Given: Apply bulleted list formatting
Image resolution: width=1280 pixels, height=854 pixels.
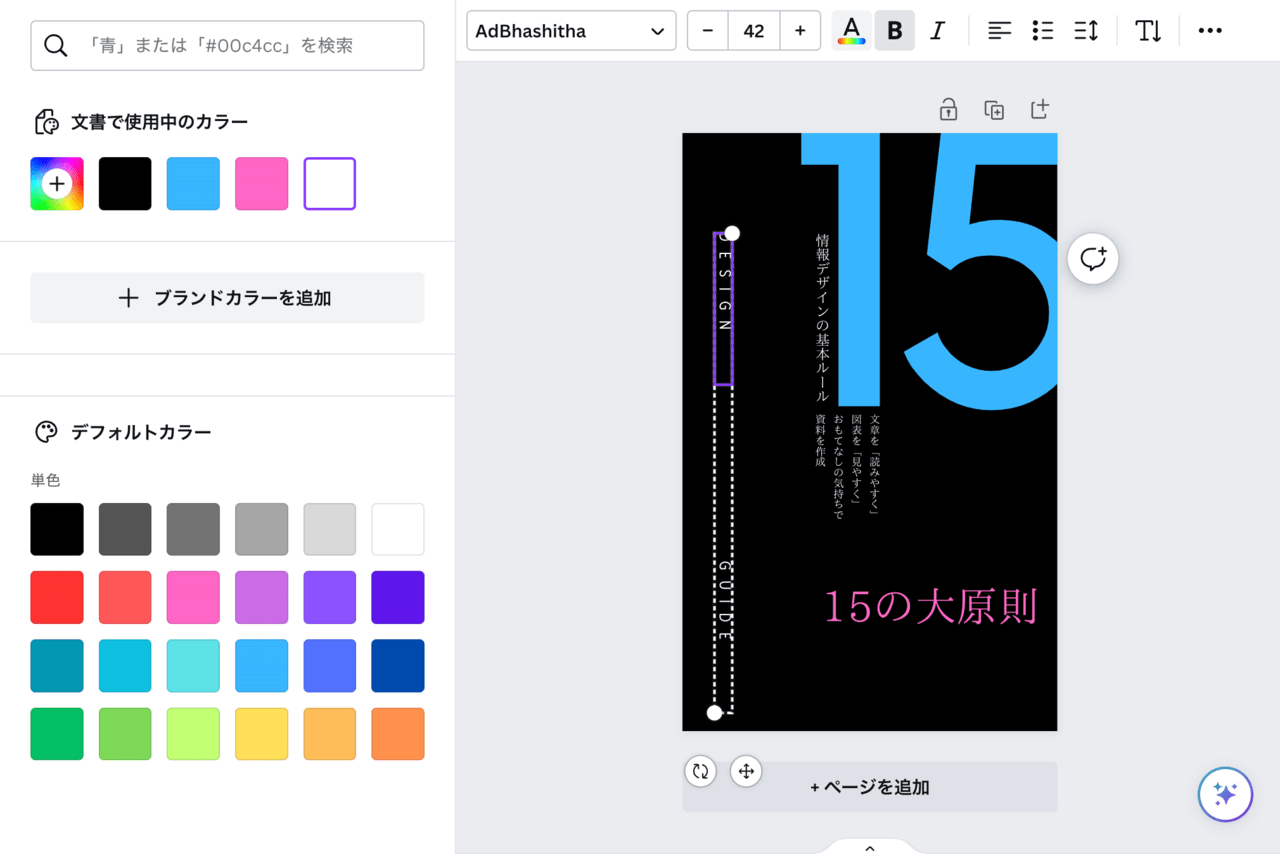Looking at the screenshot, I should click(x=1042, y=30).
